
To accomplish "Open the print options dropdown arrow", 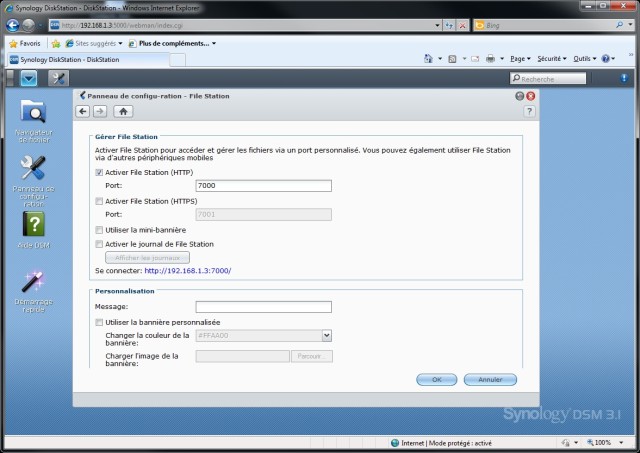I will [502, 59].
